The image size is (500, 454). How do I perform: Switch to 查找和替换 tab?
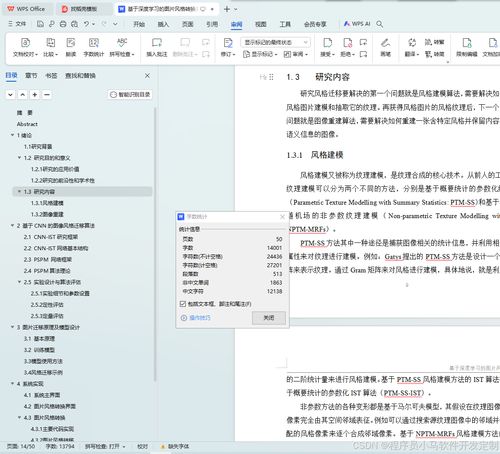[x=80, y=76]
